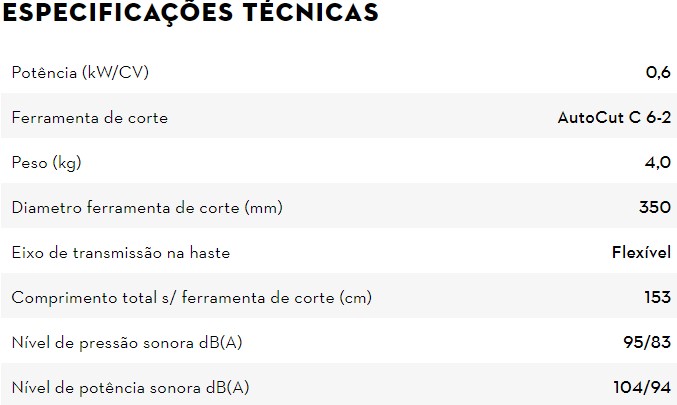Click the Flexível value

(642, 252)
